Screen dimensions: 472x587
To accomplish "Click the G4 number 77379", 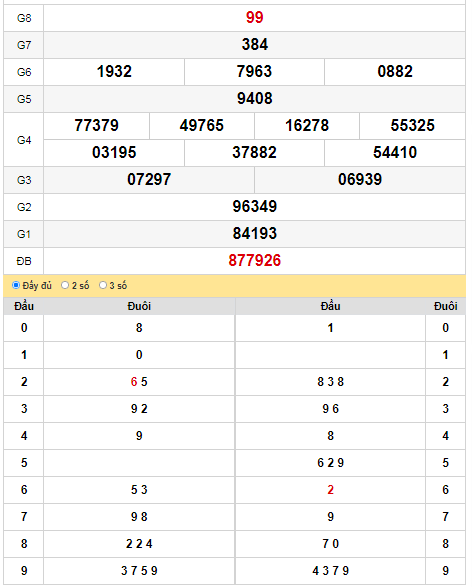I will [x=97, y=125].
